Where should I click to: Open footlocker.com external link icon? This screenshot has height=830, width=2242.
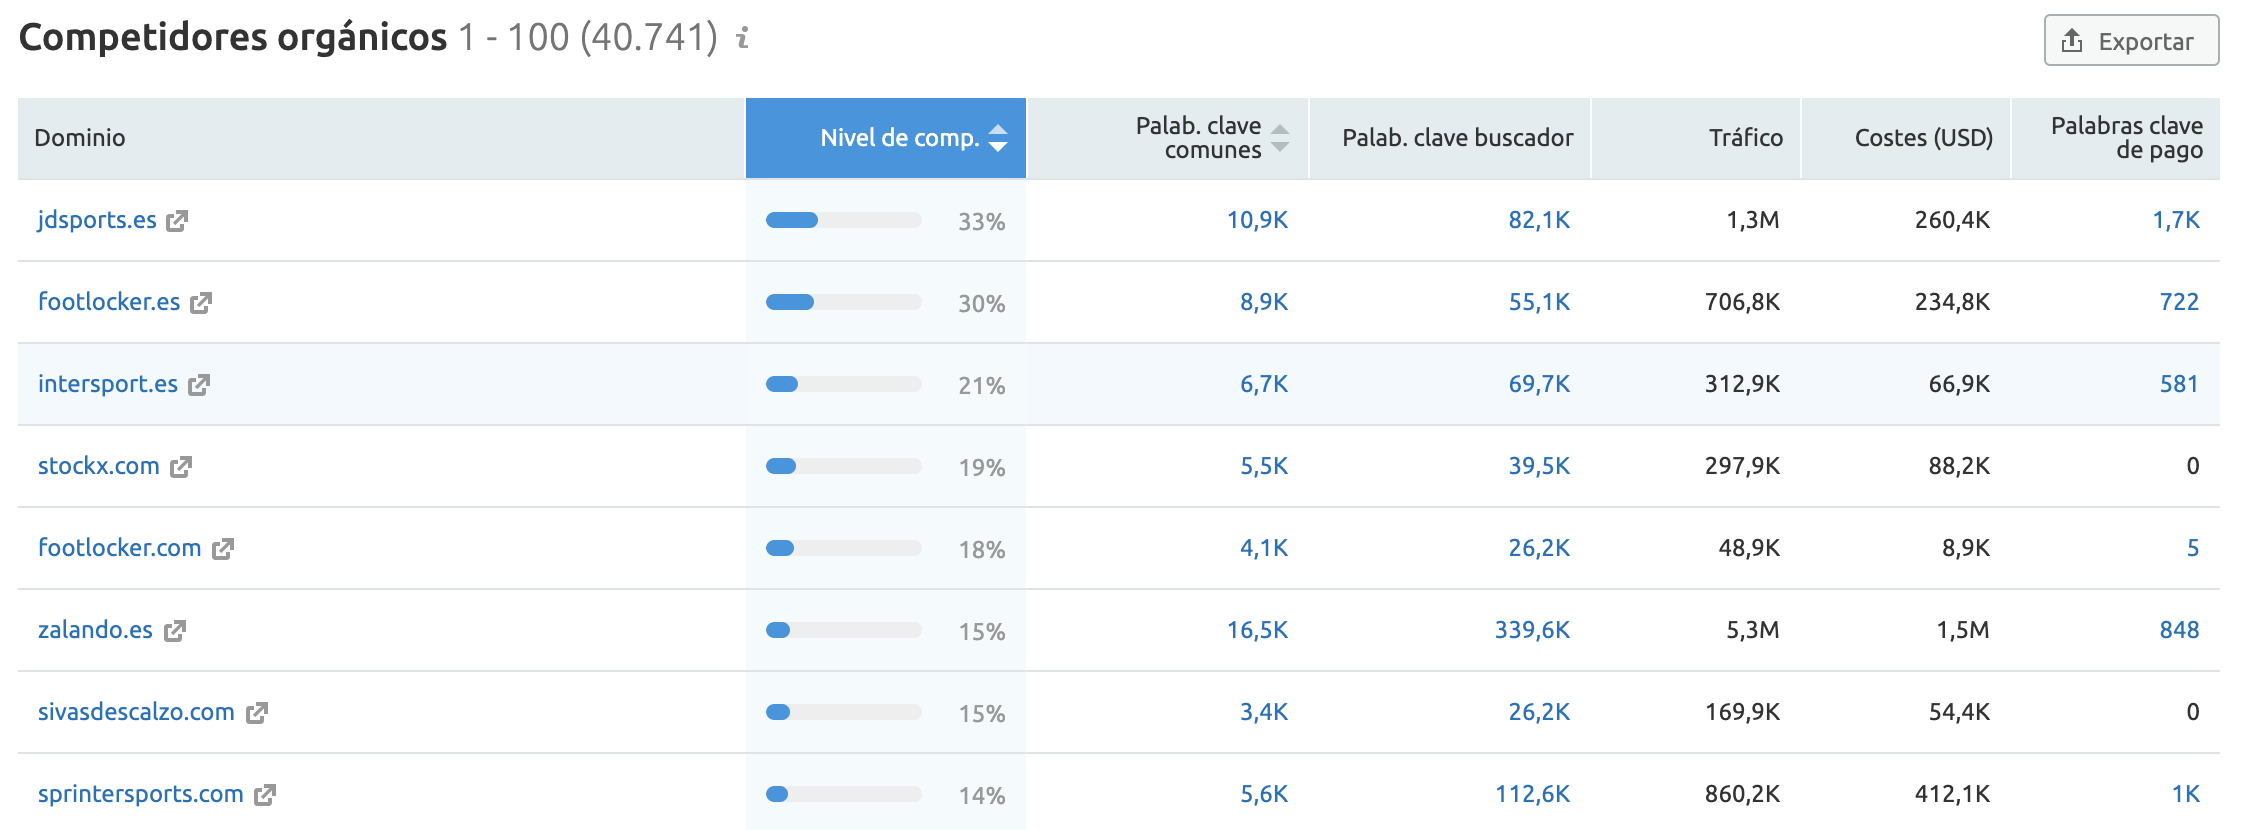(223, 549)
